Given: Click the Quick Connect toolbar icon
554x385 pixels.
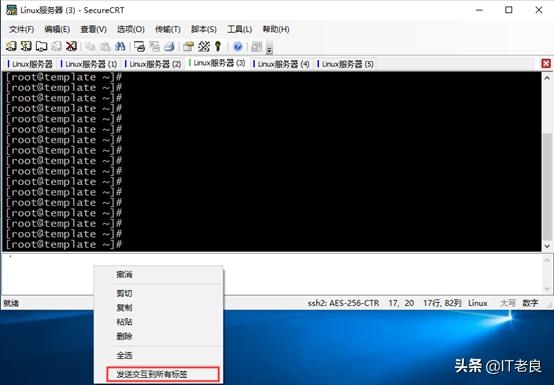Looking at the screenshot, I should 26,46.
